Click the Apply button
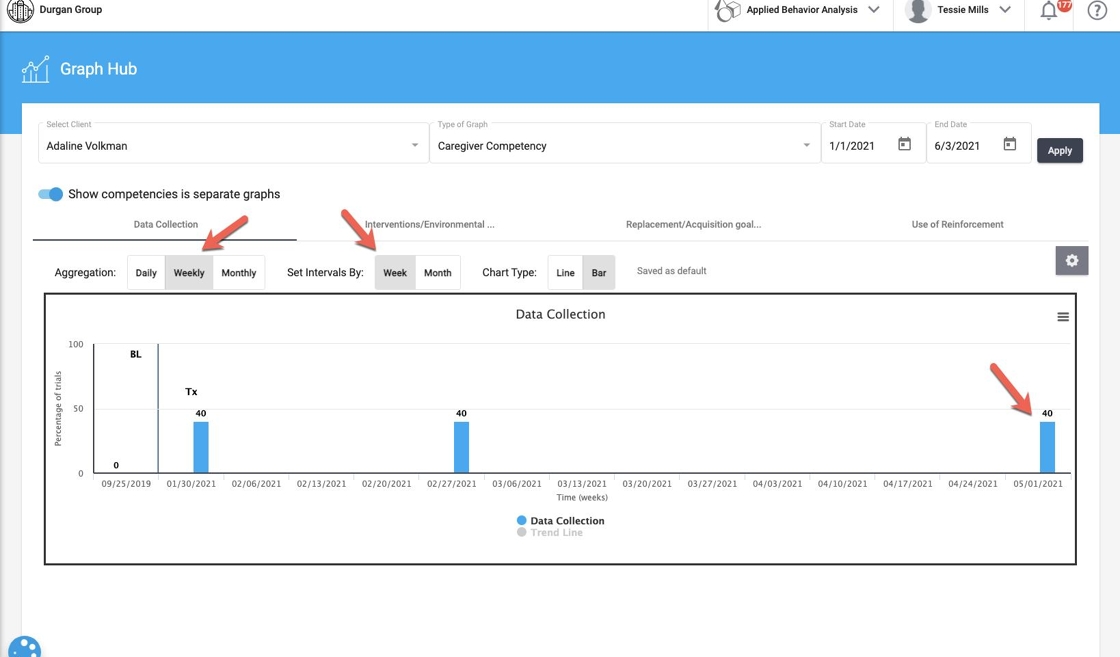 (1059, 151)
